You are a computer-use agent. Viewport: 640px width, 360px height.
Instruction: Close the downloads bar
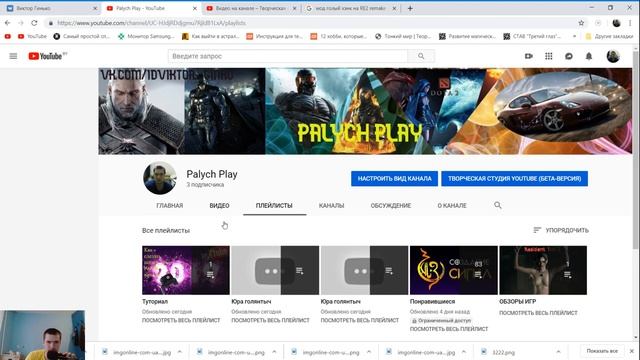click(x=632, y=351)
